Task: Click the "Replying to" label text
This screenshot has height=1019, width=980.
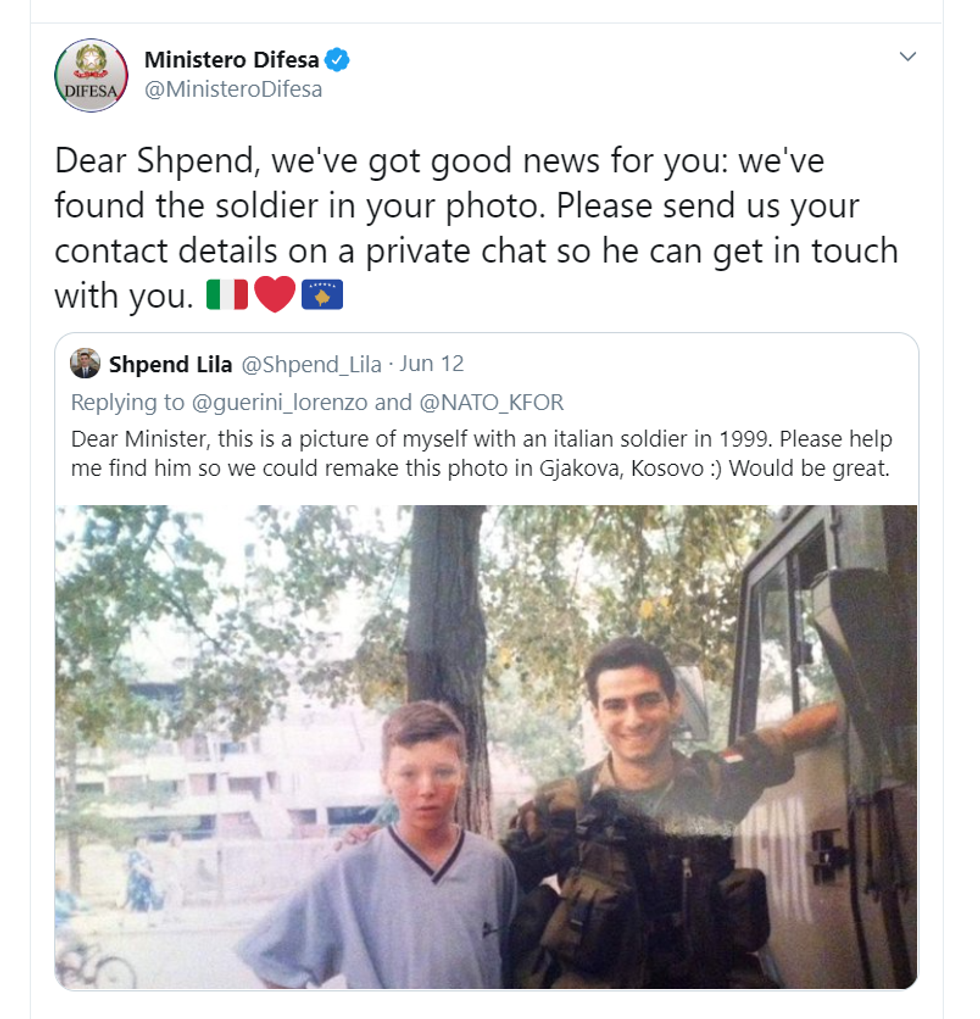Action: click(x=127, y=402)
